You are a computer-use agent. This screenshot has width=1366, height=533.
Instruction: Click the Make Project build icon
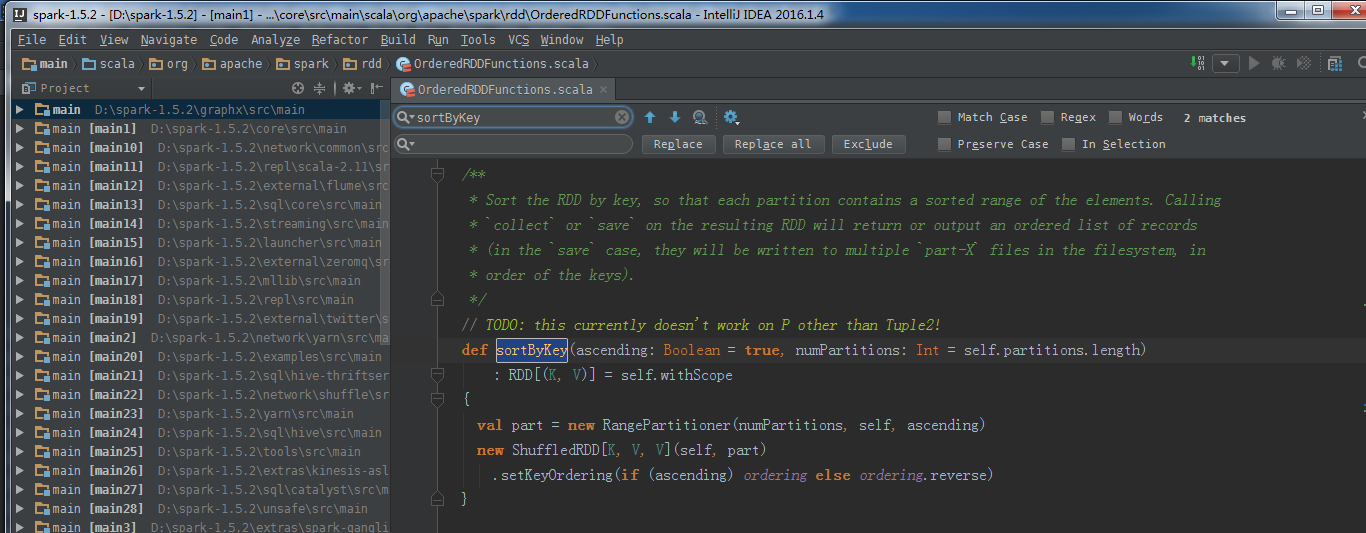click(1199, 63)
